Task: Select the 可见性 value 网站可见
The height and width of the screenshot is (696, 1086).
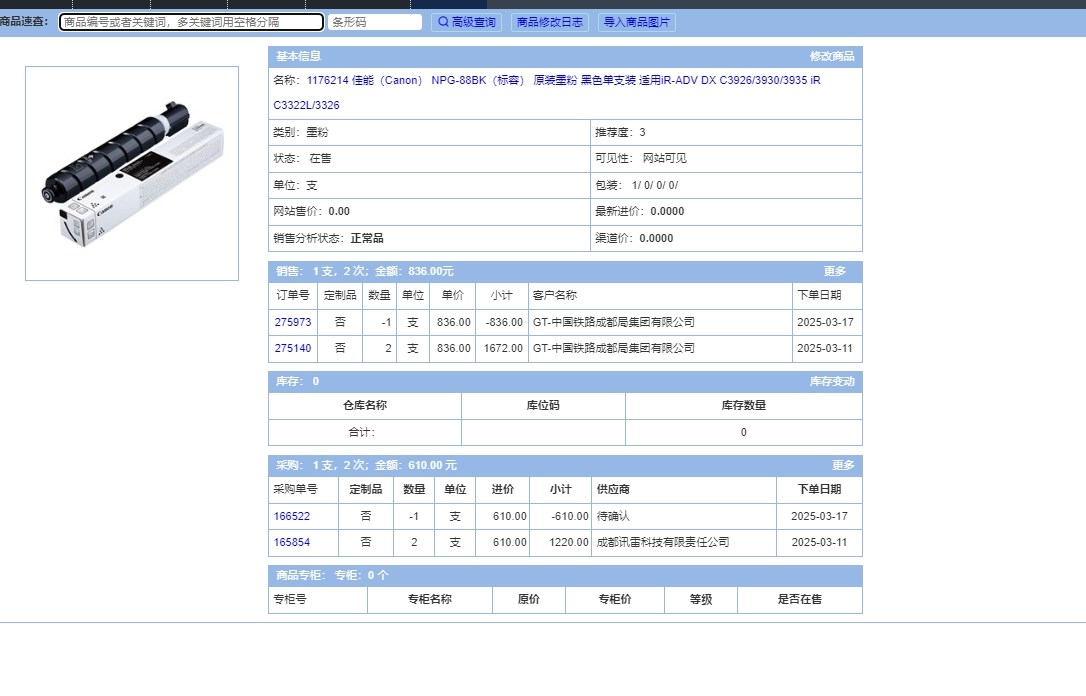Action: point(665,159)
